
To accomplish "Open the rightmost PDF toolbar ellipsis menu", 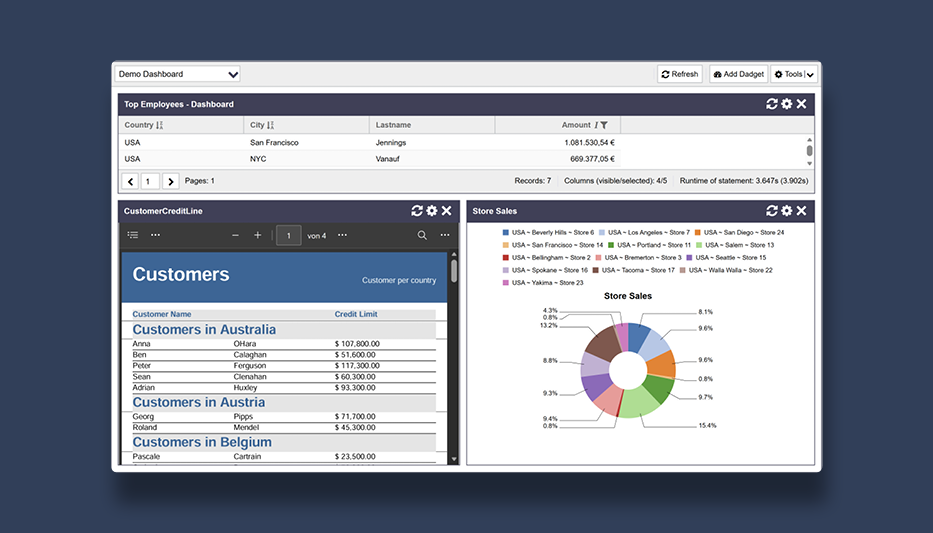I will [445, 235].
